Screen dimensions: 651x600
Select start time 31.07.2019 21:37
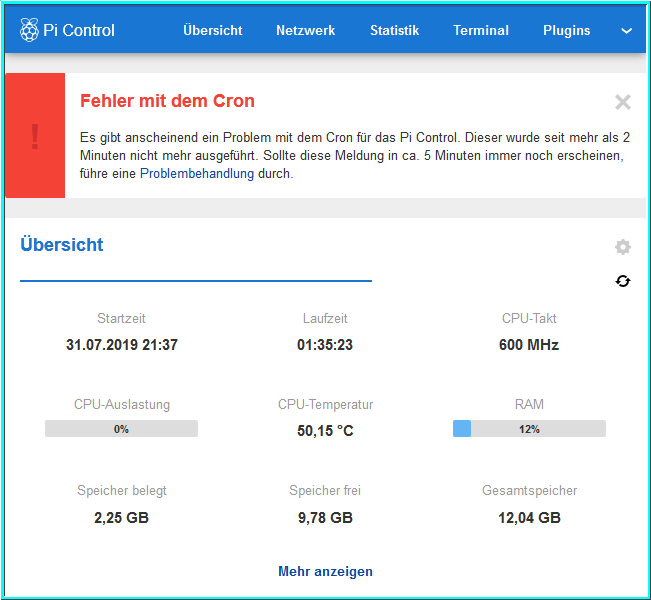tap(122, 345)
